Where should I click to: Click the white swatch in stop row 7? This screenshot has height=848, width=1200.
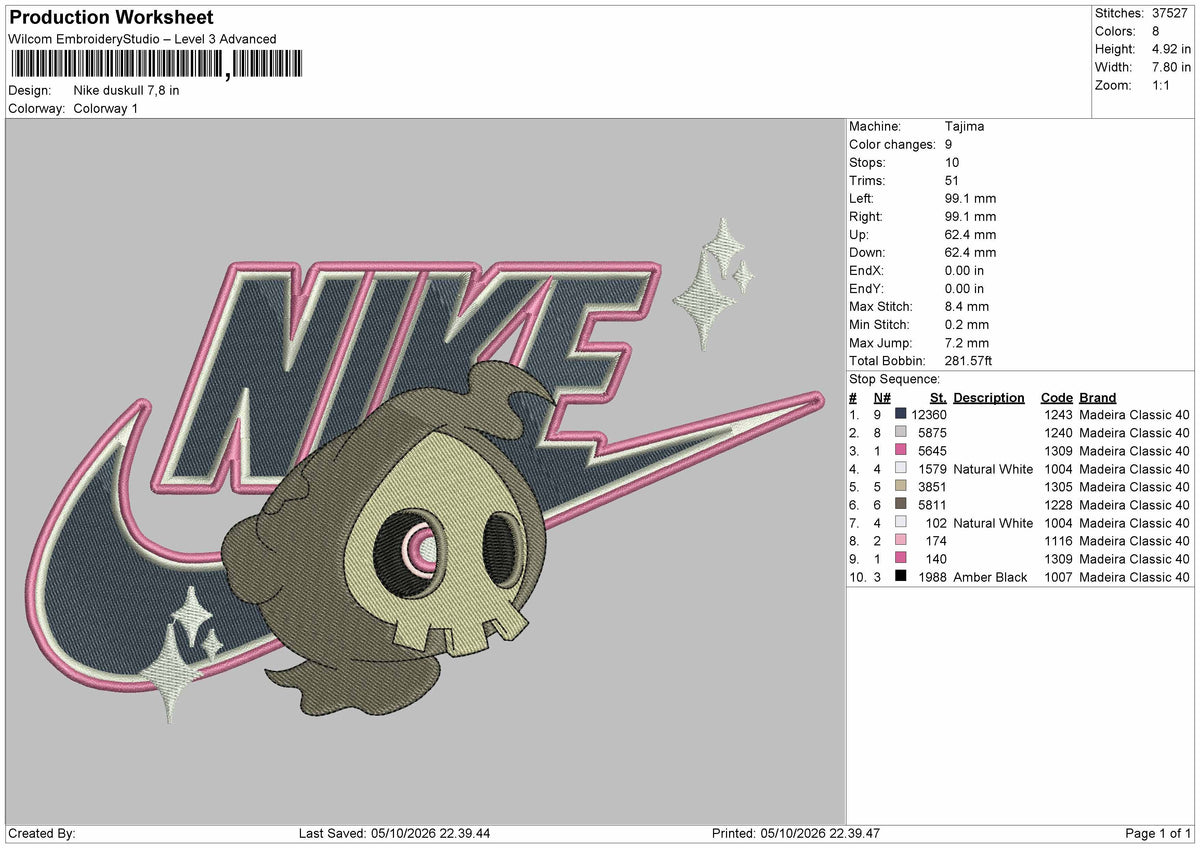[901, 523]
